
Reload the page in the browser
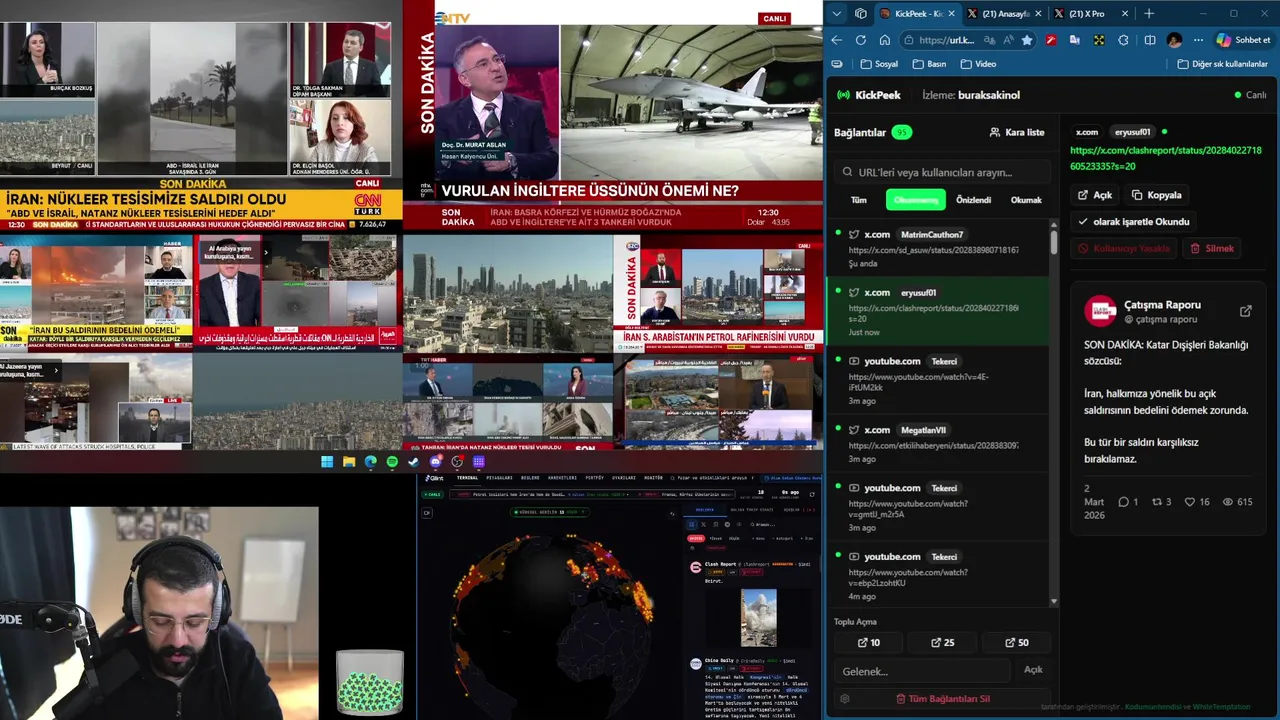pos(860,40)
